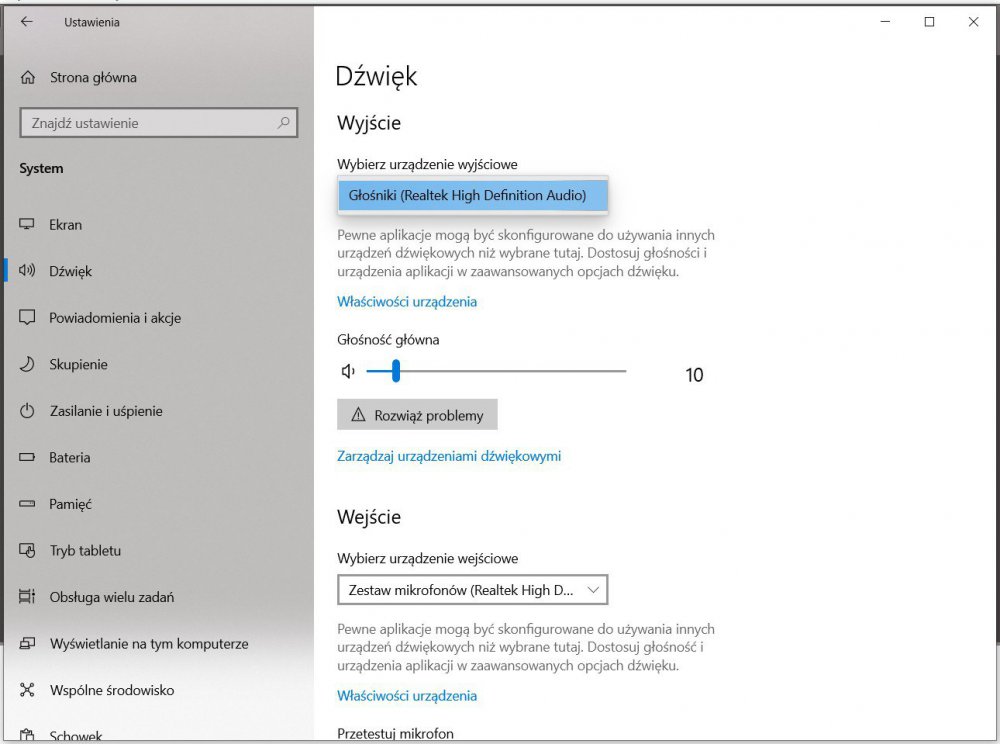This screenshot has width=1000, height=744.
Task: Open Zarządzaj urządzeniami dźwiękowymi link
Action: (x=449, y=456)
